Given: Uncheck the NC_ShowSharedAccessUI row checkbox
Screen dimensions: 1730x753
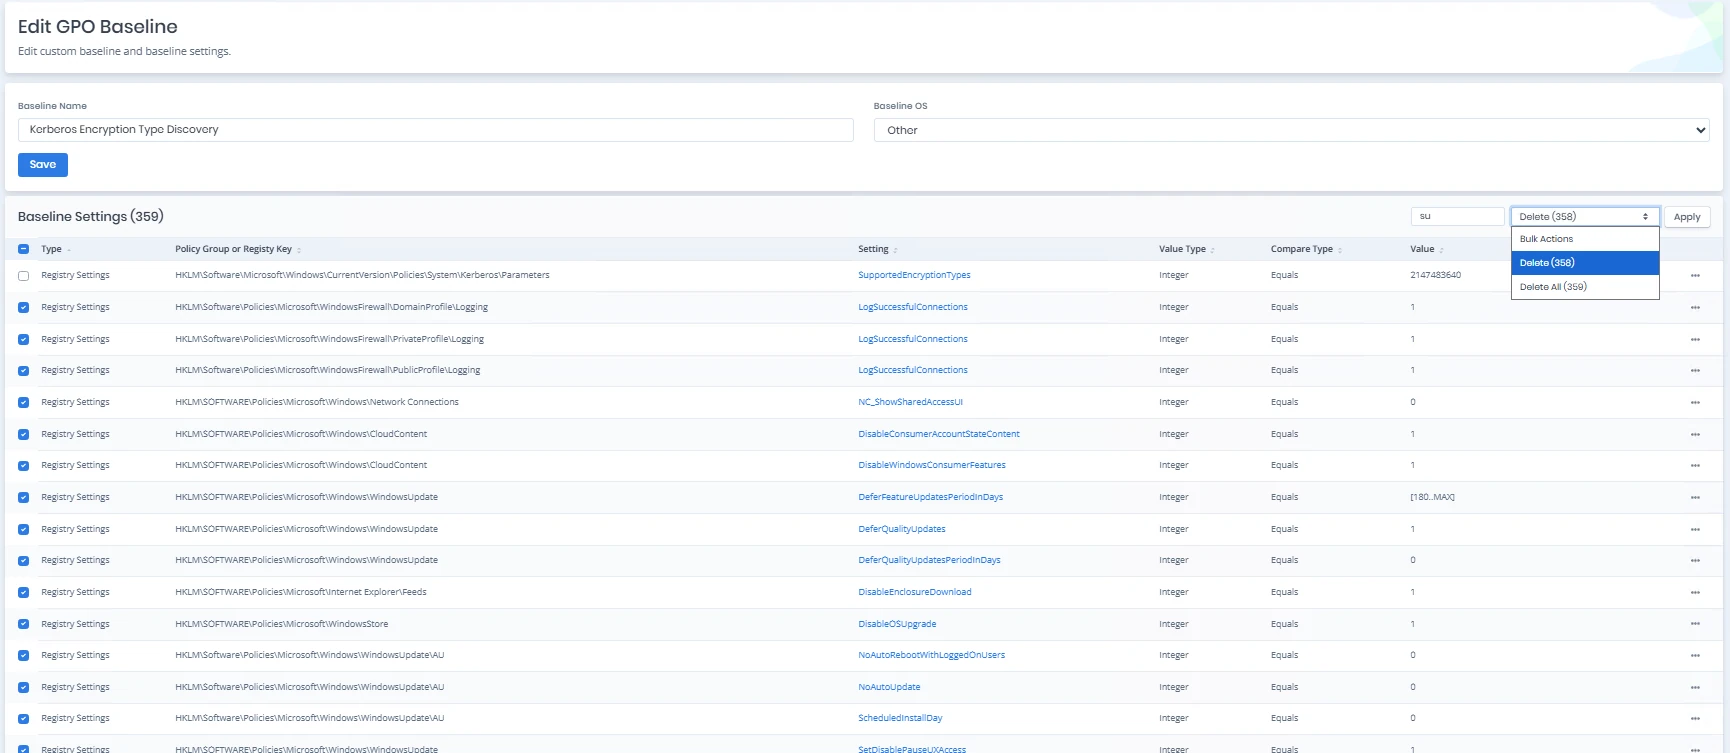Looking at the screenshot, I should (x=23, y=402).
